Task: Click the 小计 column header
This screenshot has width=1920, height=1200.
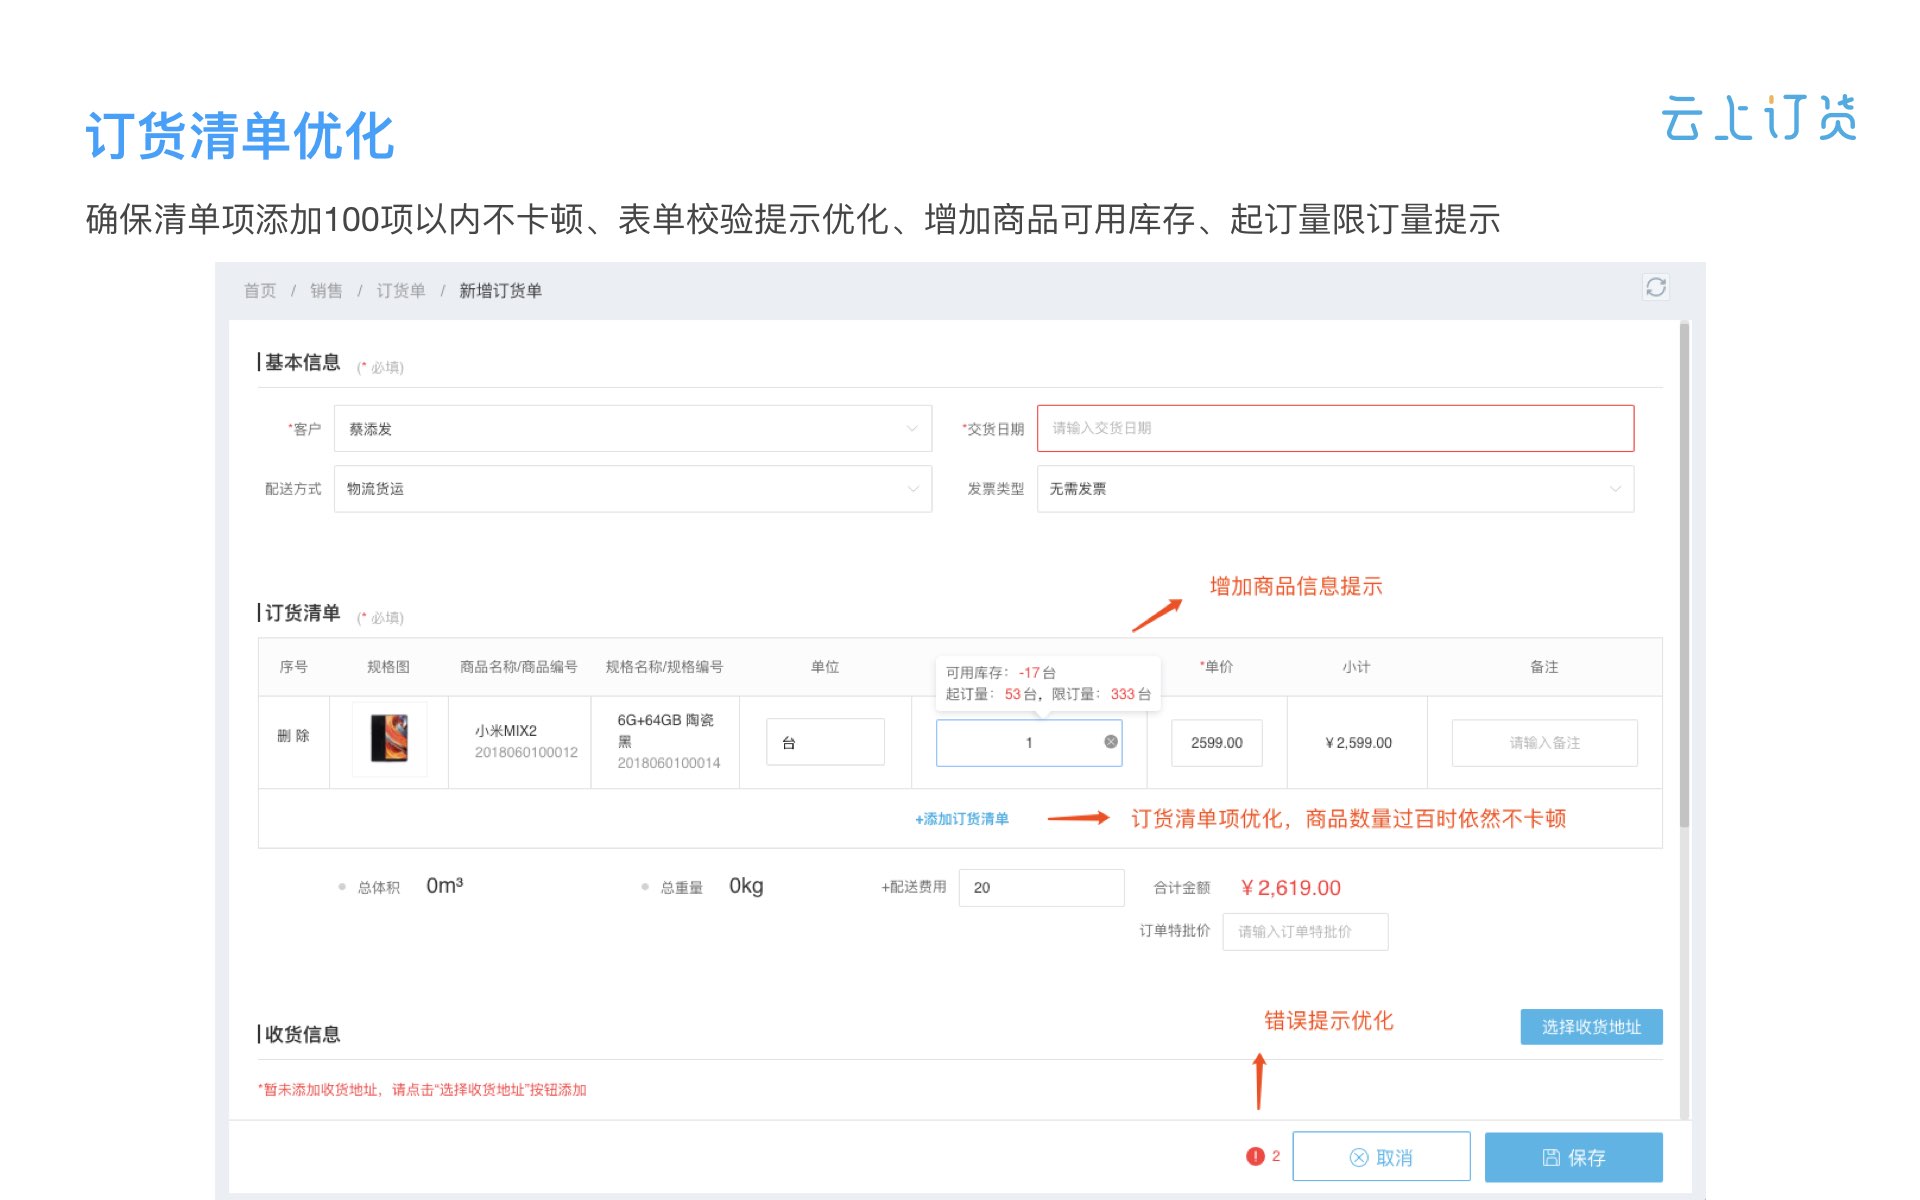Action: point(1356,667)
